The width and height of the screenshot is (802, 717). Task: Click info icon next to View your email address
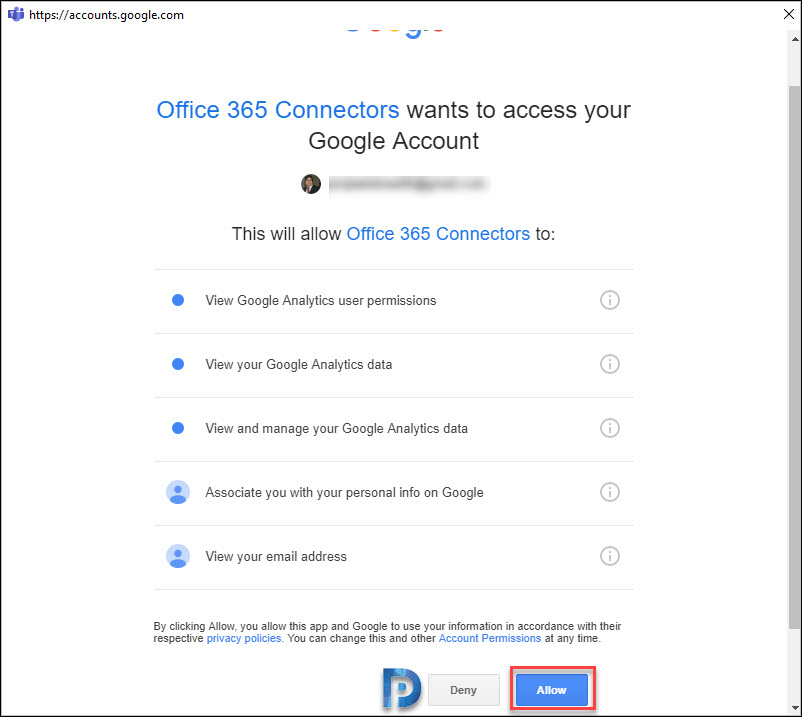click(609, 556)
